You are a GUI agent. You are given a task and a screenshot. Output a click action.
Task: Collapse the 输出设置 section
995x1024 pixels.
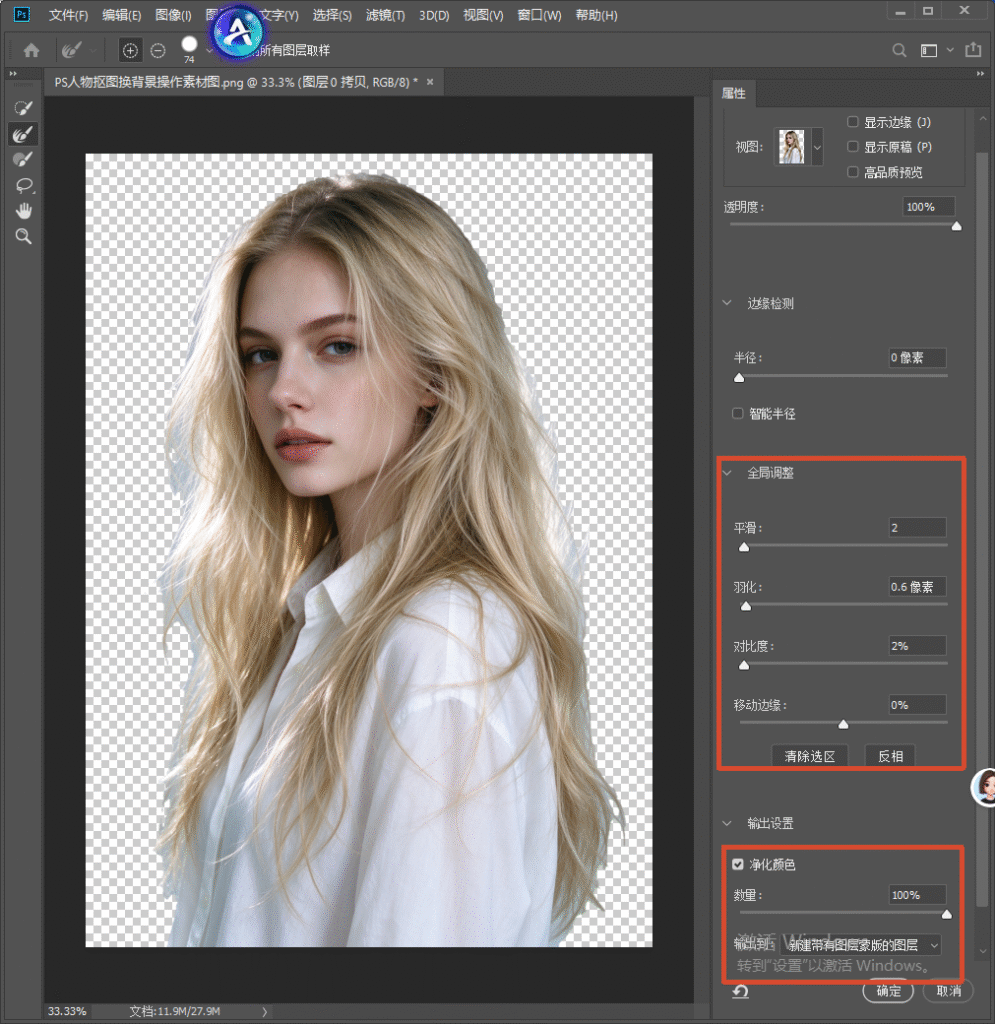[x=727, y=823]
